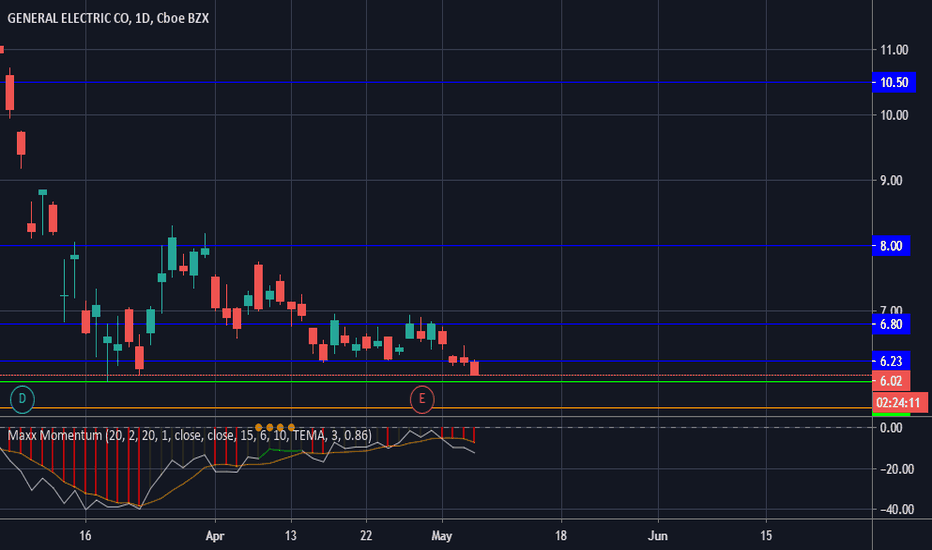Select the 8.00 blue price label
The height and width of the screenshot is (550, 932).
point(890,246)
